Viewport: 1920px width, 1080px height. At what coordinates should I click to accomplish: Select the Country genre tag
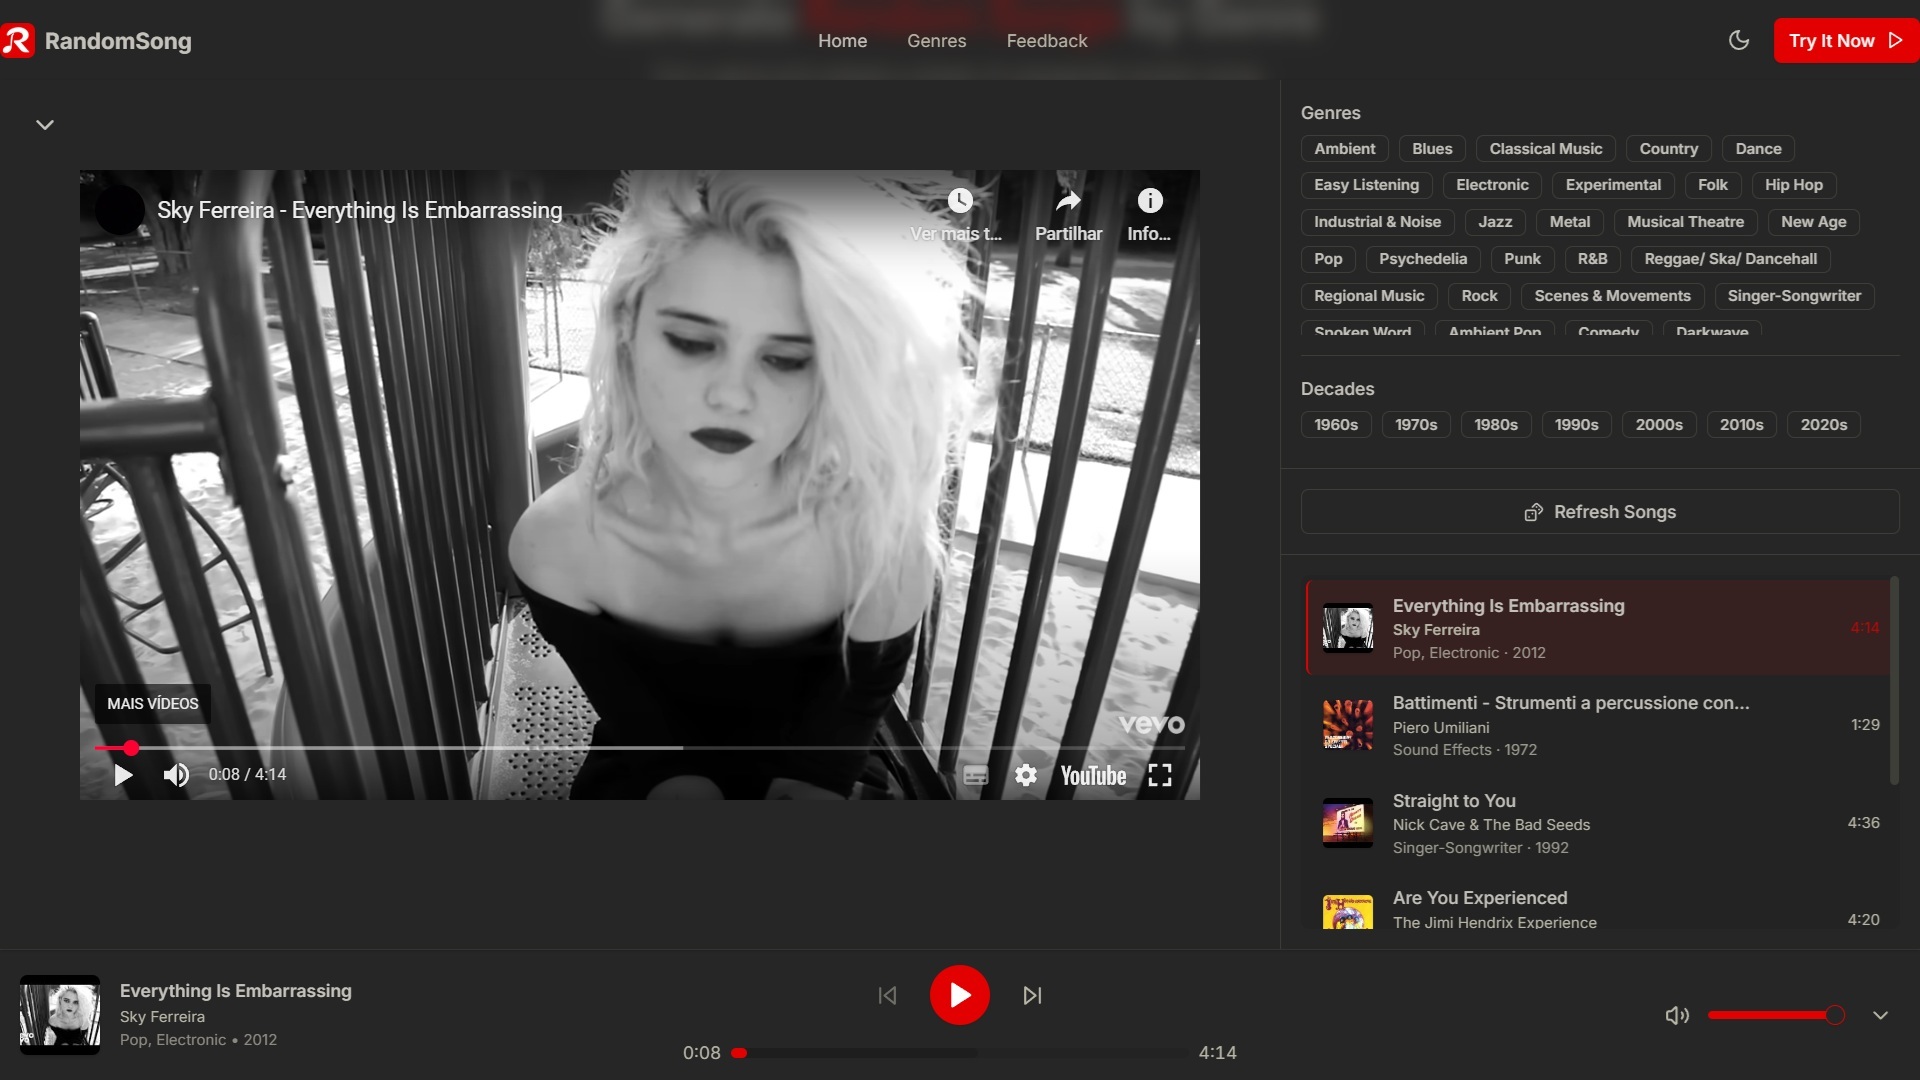point(1668,149)
